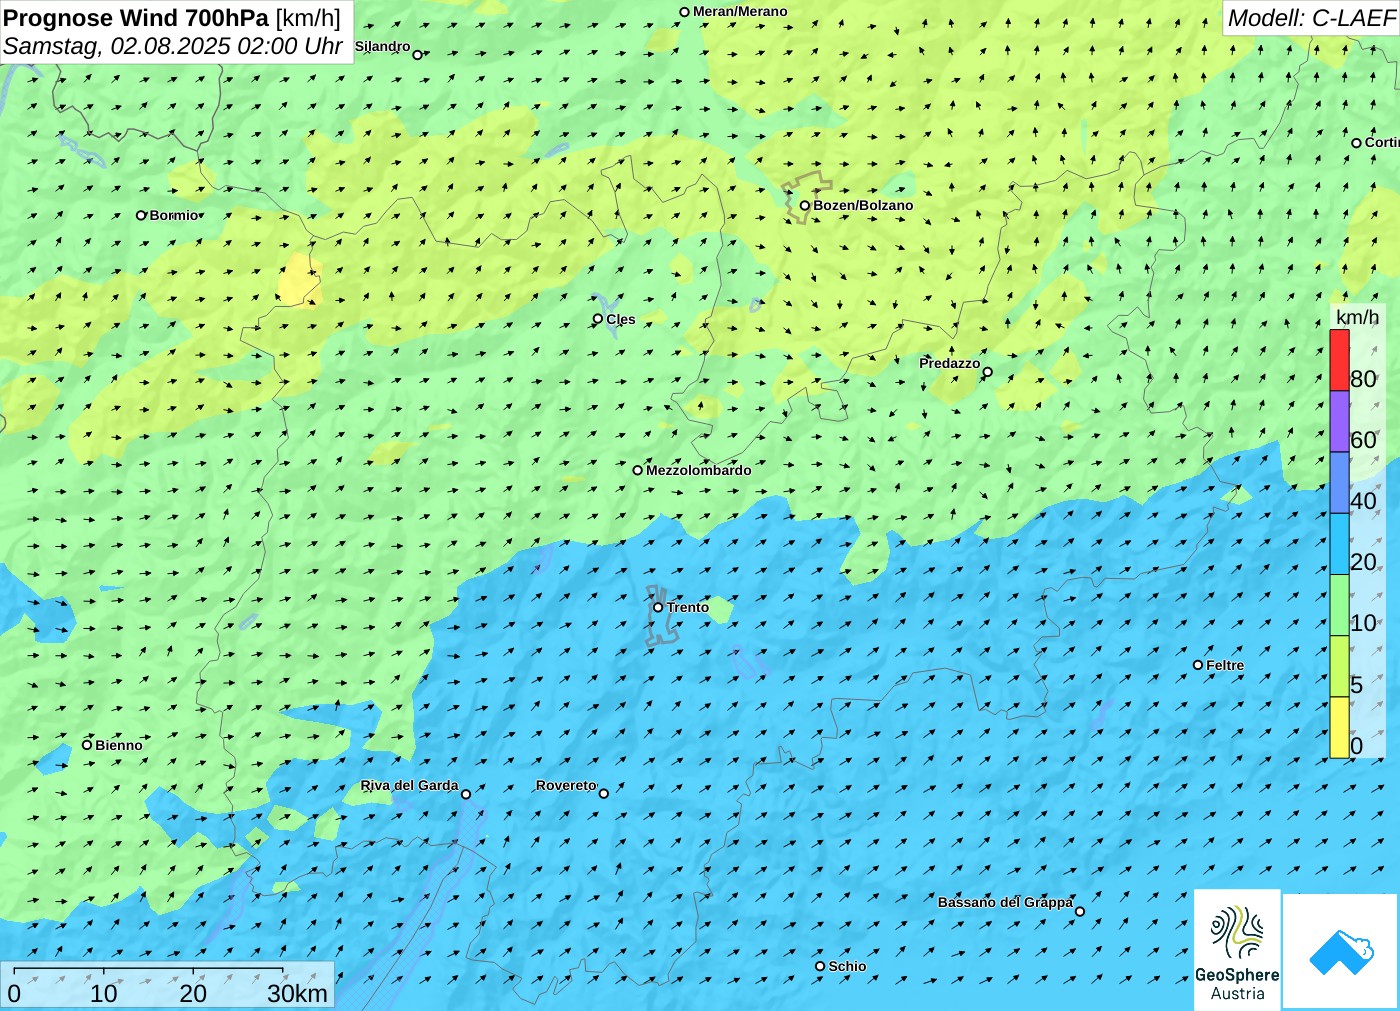Click the Bormio city marker
The image size is (1400, 1011).
tap(141, 215)
